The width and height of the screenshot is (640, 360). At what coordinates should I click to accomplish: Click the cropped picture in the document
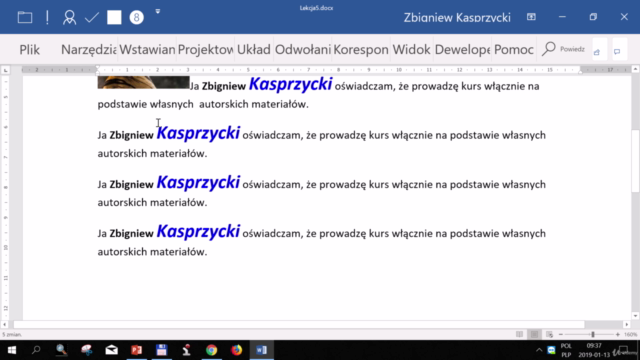click(143, 82)
